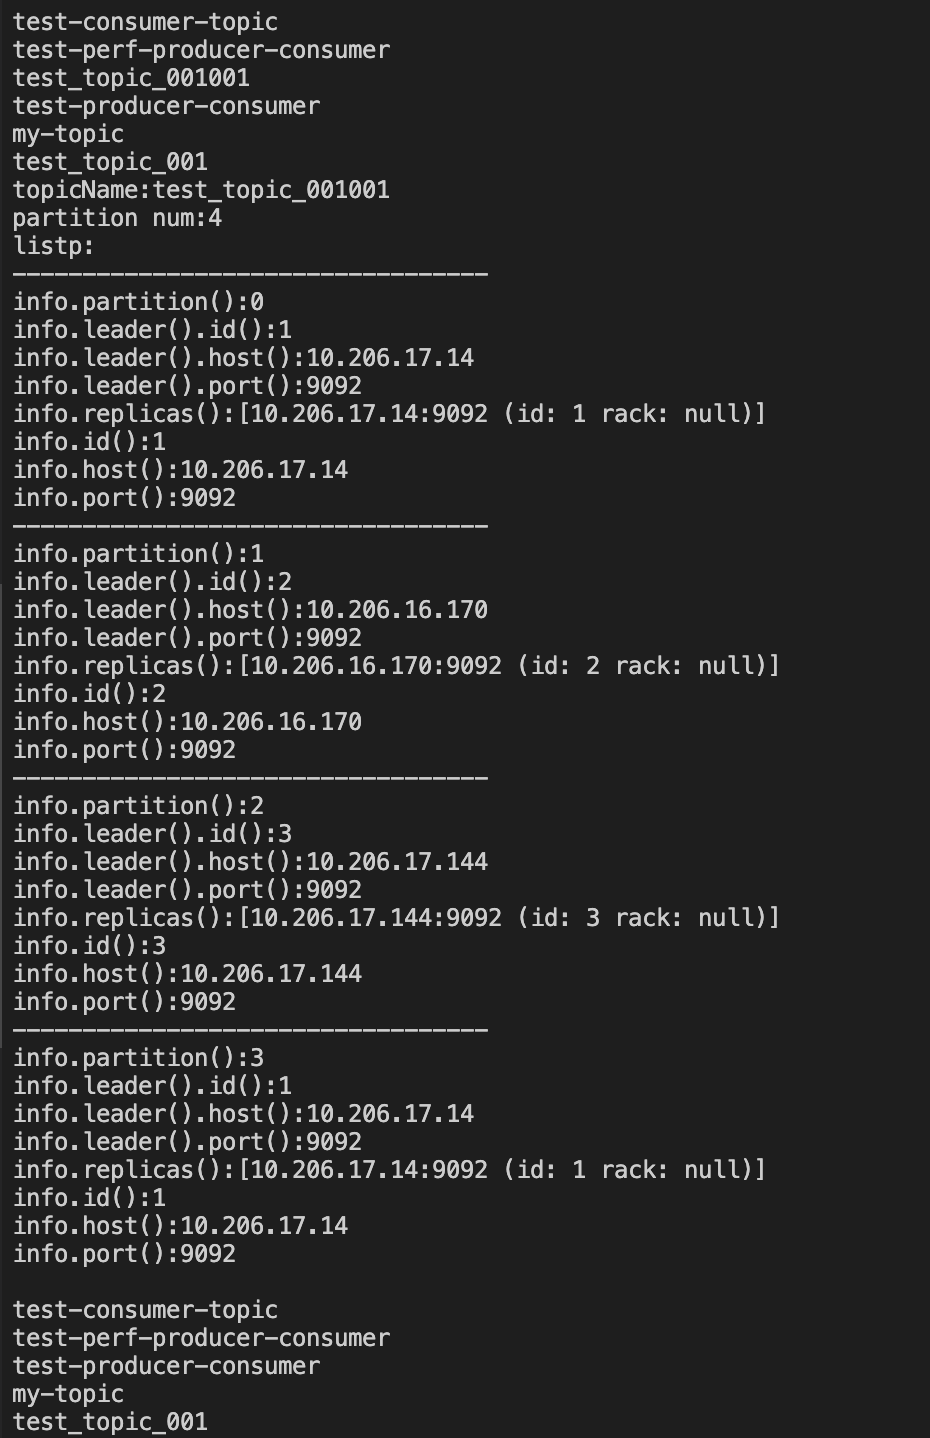
Task: Select the info.partition():1 line
Action: pos(138,554)
